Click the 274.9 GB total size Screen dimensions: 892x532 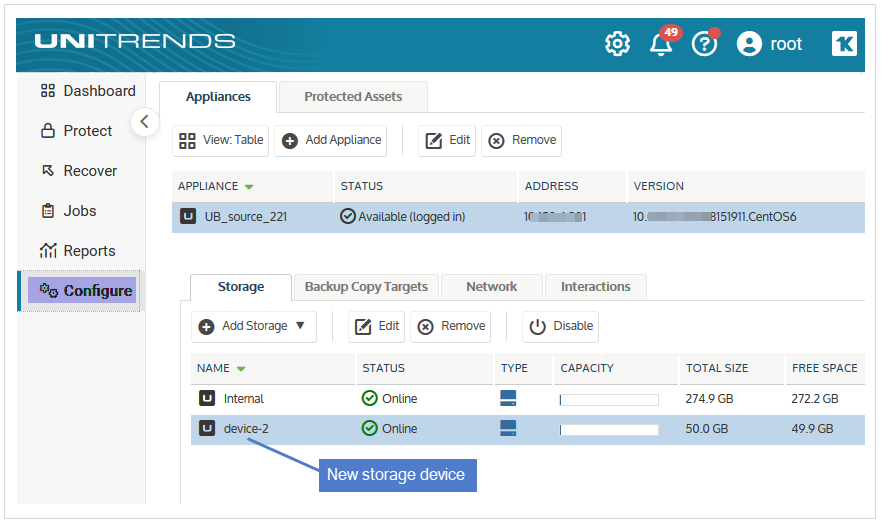(709, 399)
